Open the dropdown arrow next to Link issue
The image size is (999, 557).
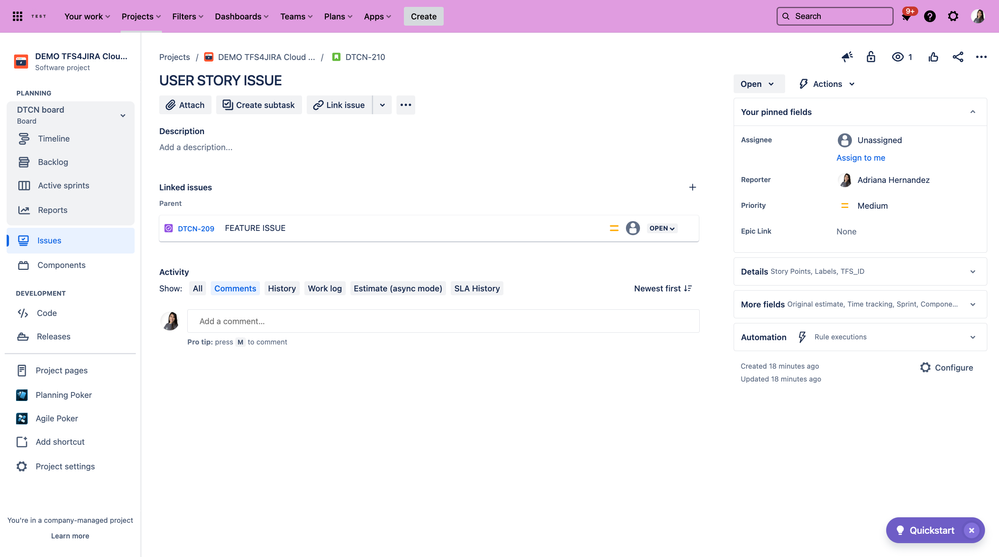pyautogui.click(x=382, y=105)
